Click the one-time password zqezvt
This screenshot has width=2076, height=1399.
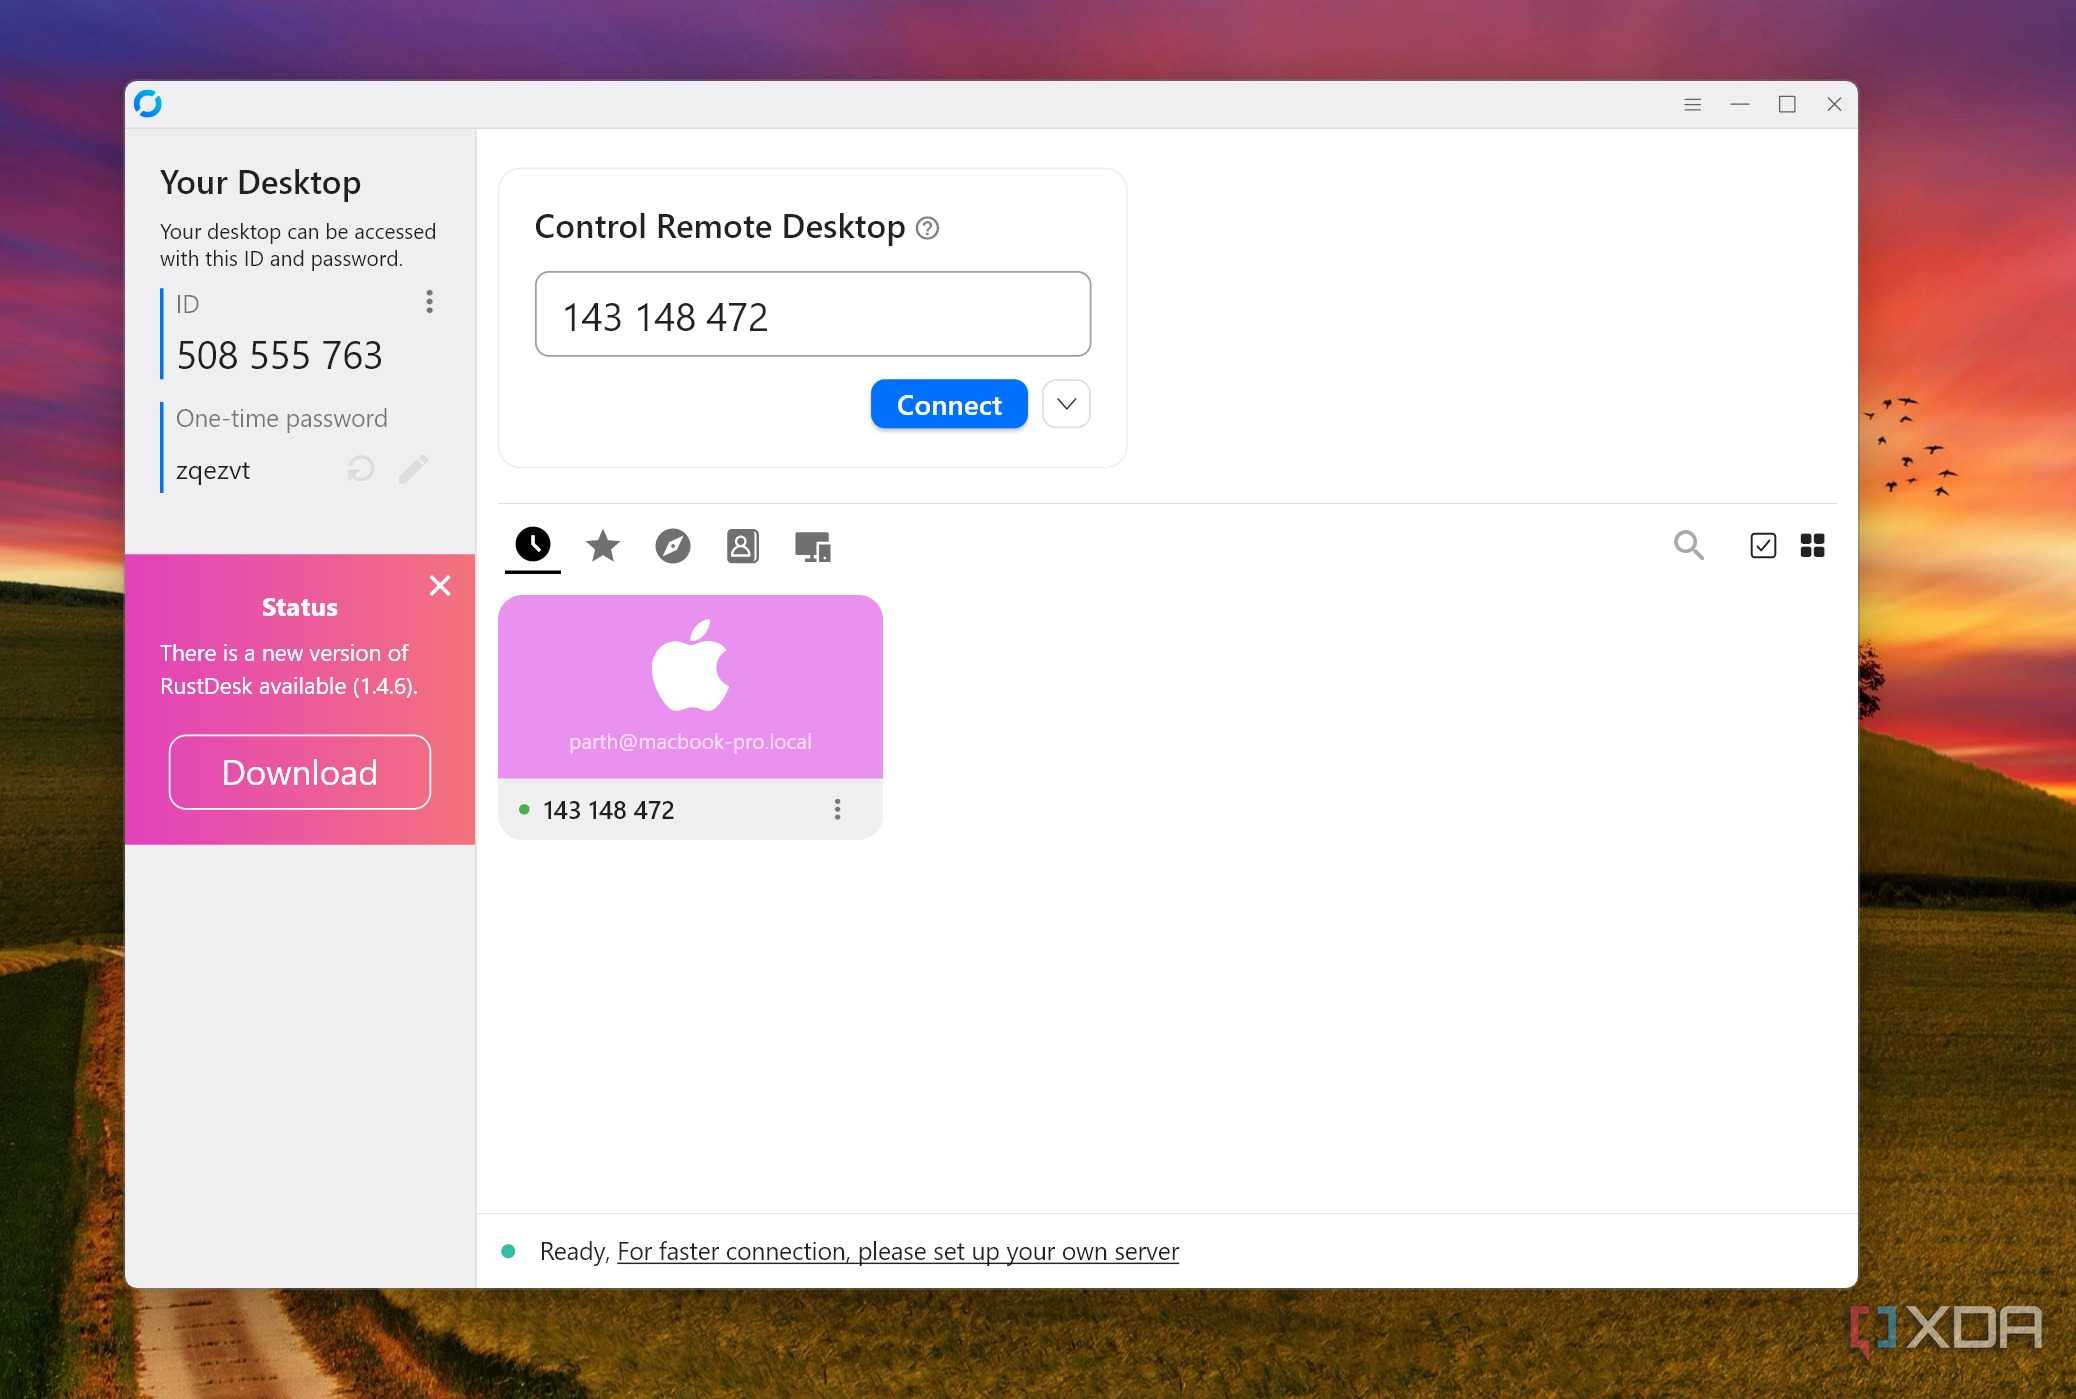click(x=213, y=470)
